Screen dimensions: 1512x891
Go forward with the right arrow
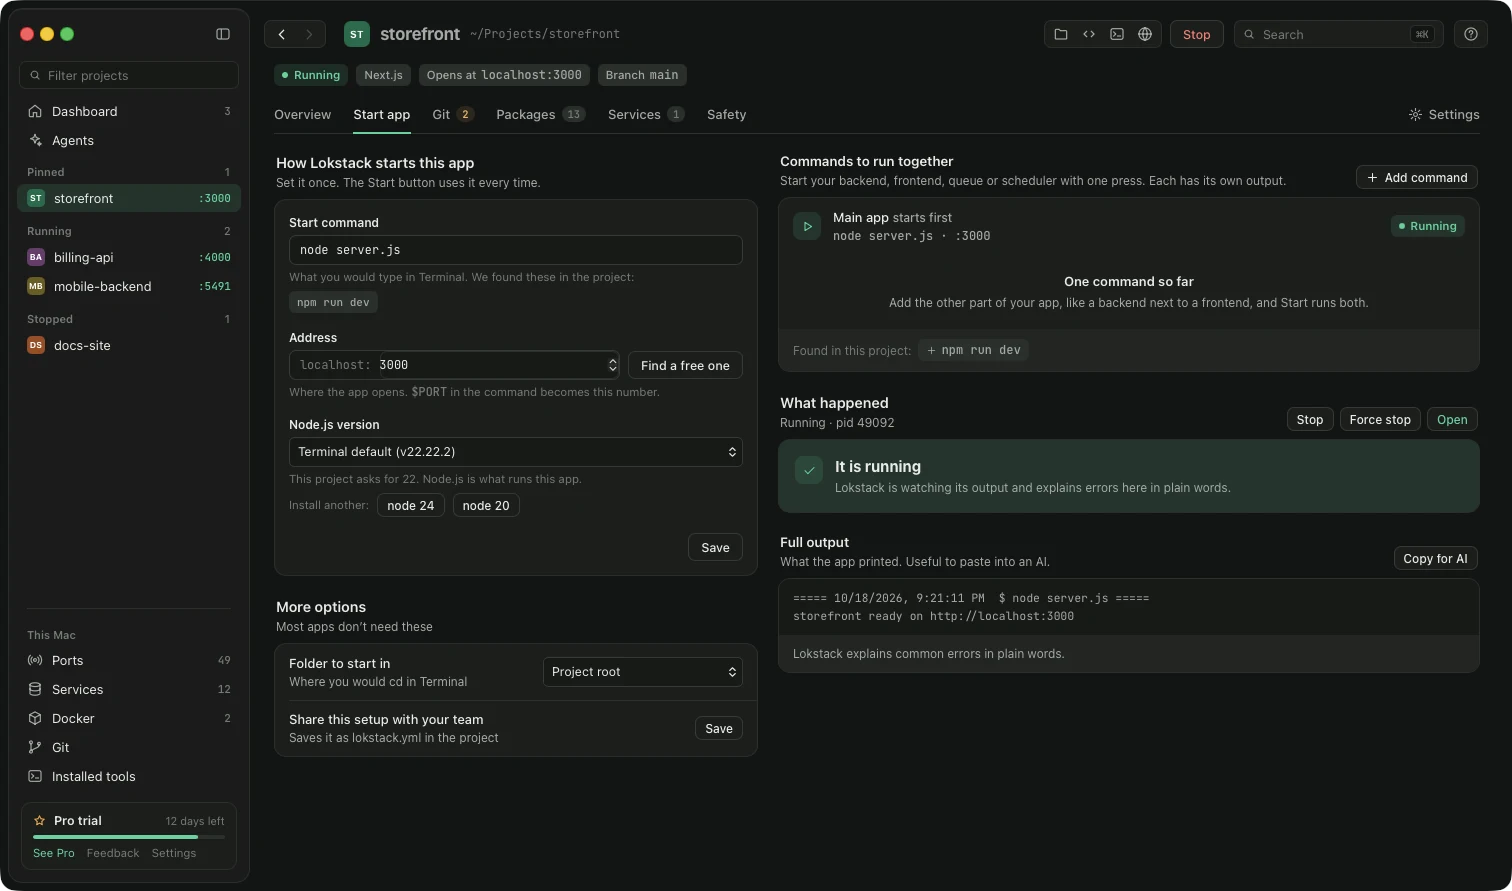pyautogui.click(x=309, y=34)
